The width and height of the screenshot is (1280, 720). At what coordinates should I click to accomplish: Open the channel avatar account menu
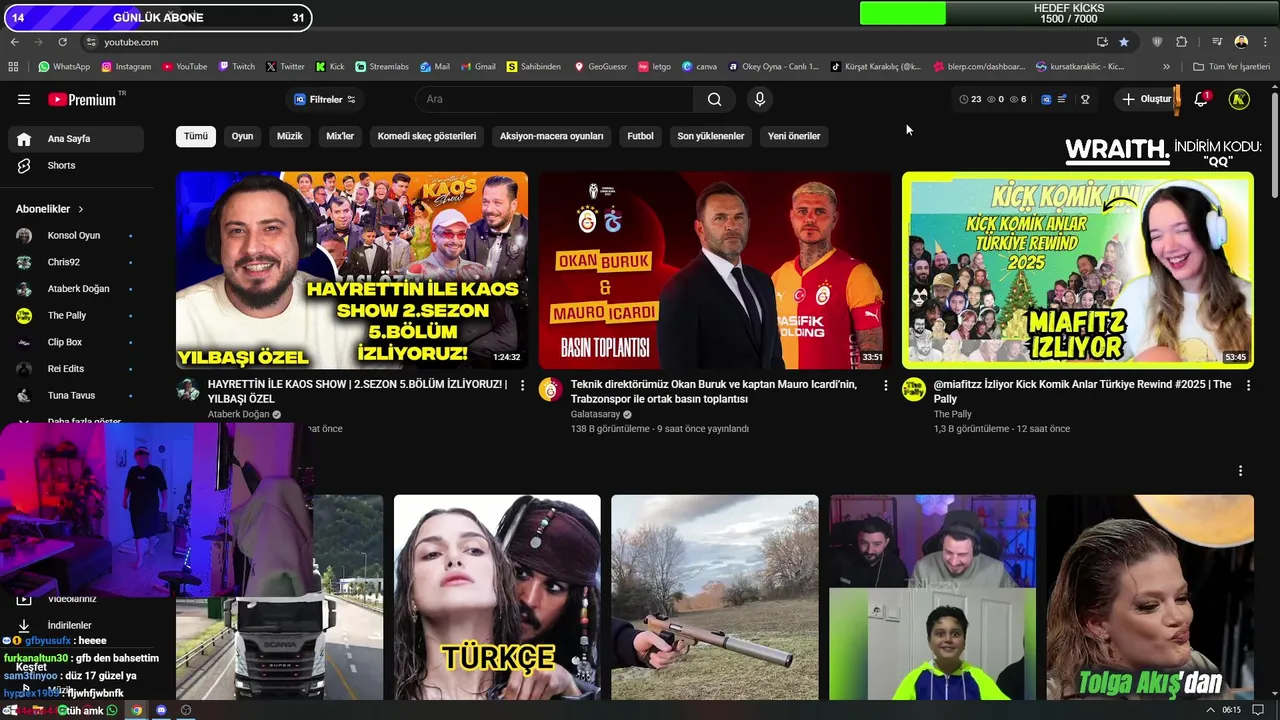(x=1239, y=99)
